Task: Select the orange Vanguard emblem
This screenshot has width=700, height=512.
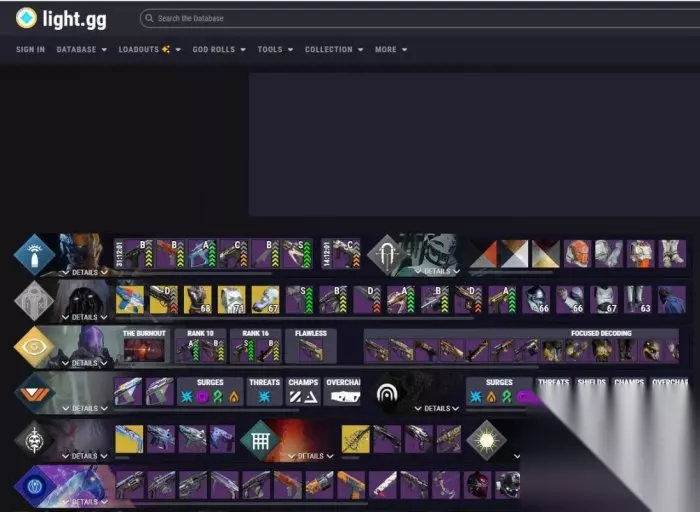Action: pyautogui.click(x=34, y=393)
